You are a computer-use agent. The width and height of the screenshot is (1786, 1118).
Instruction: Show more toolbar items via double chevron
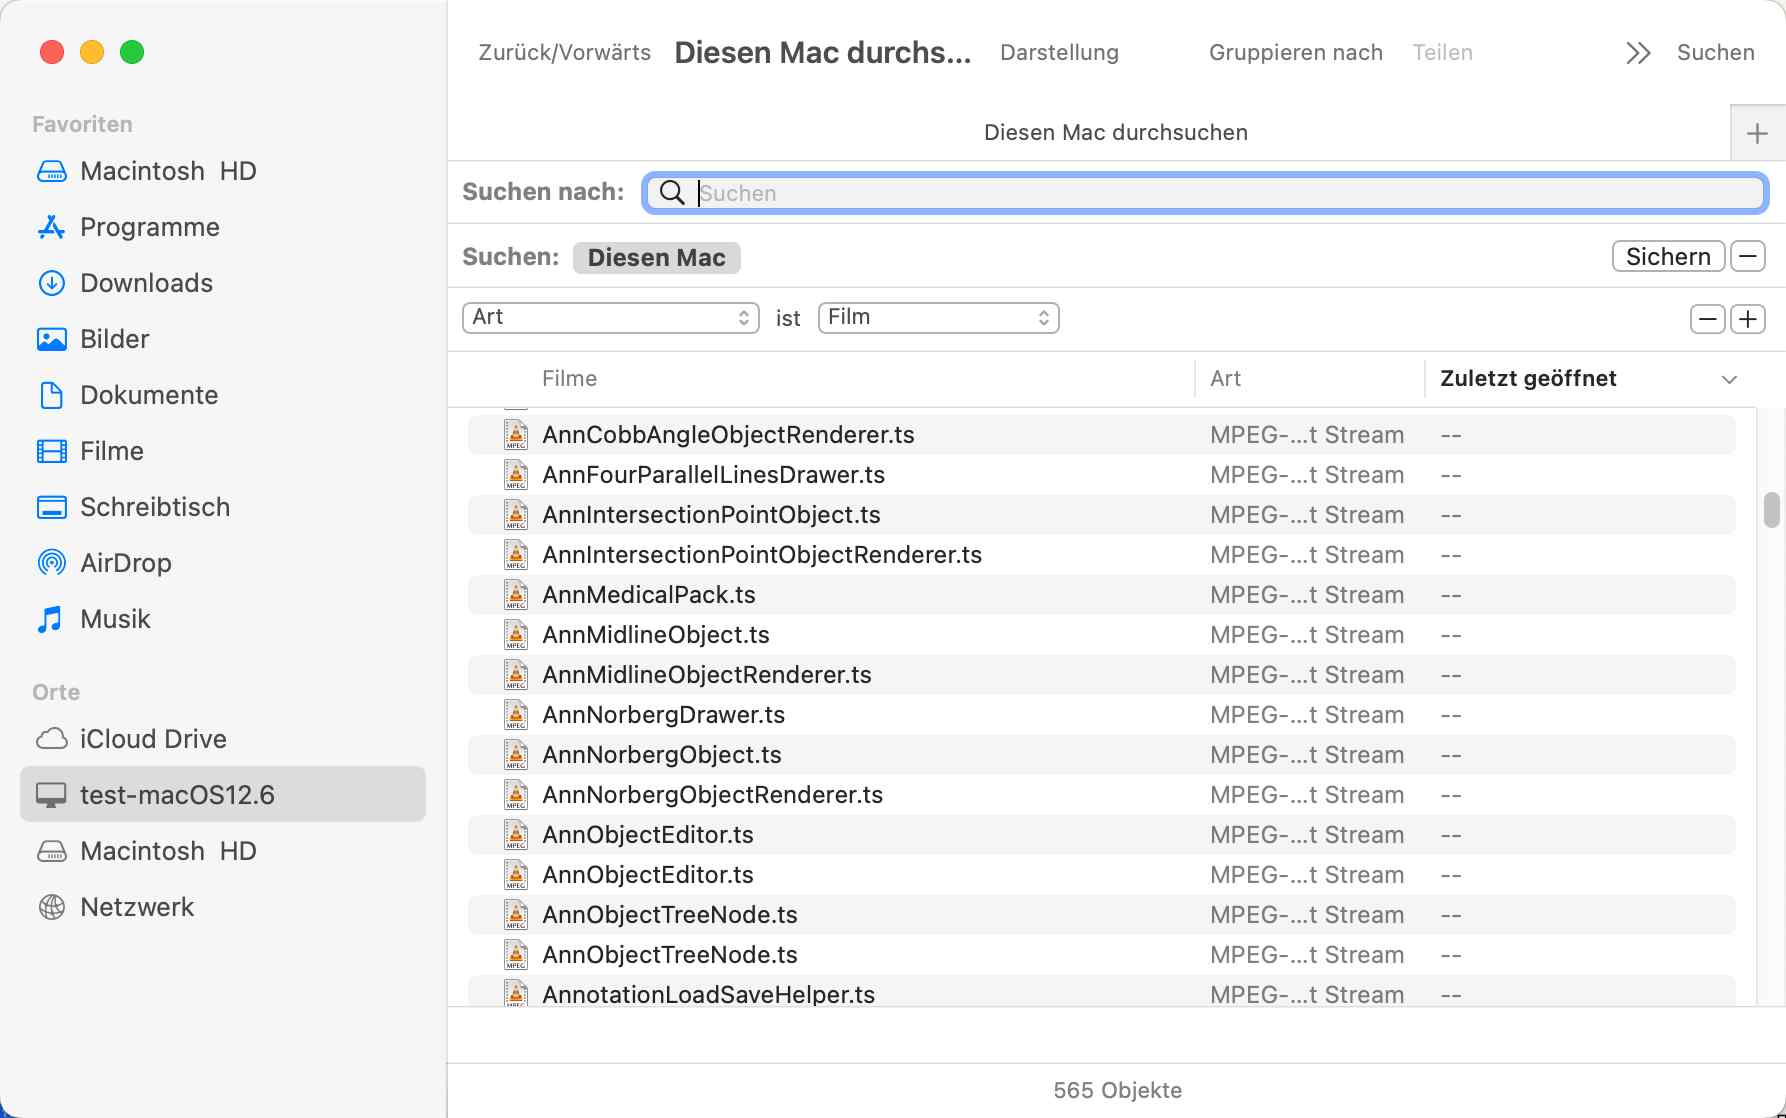point(1637,53)
